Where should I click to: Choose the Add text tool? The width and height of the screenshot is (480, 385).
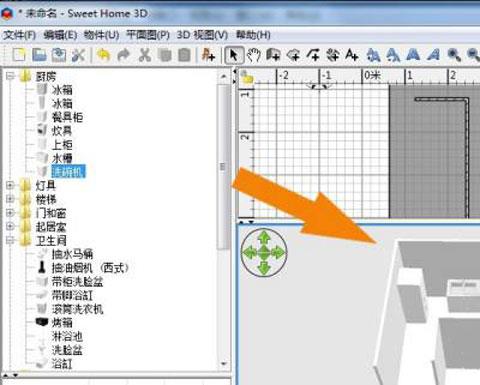(x=352, y=55)
